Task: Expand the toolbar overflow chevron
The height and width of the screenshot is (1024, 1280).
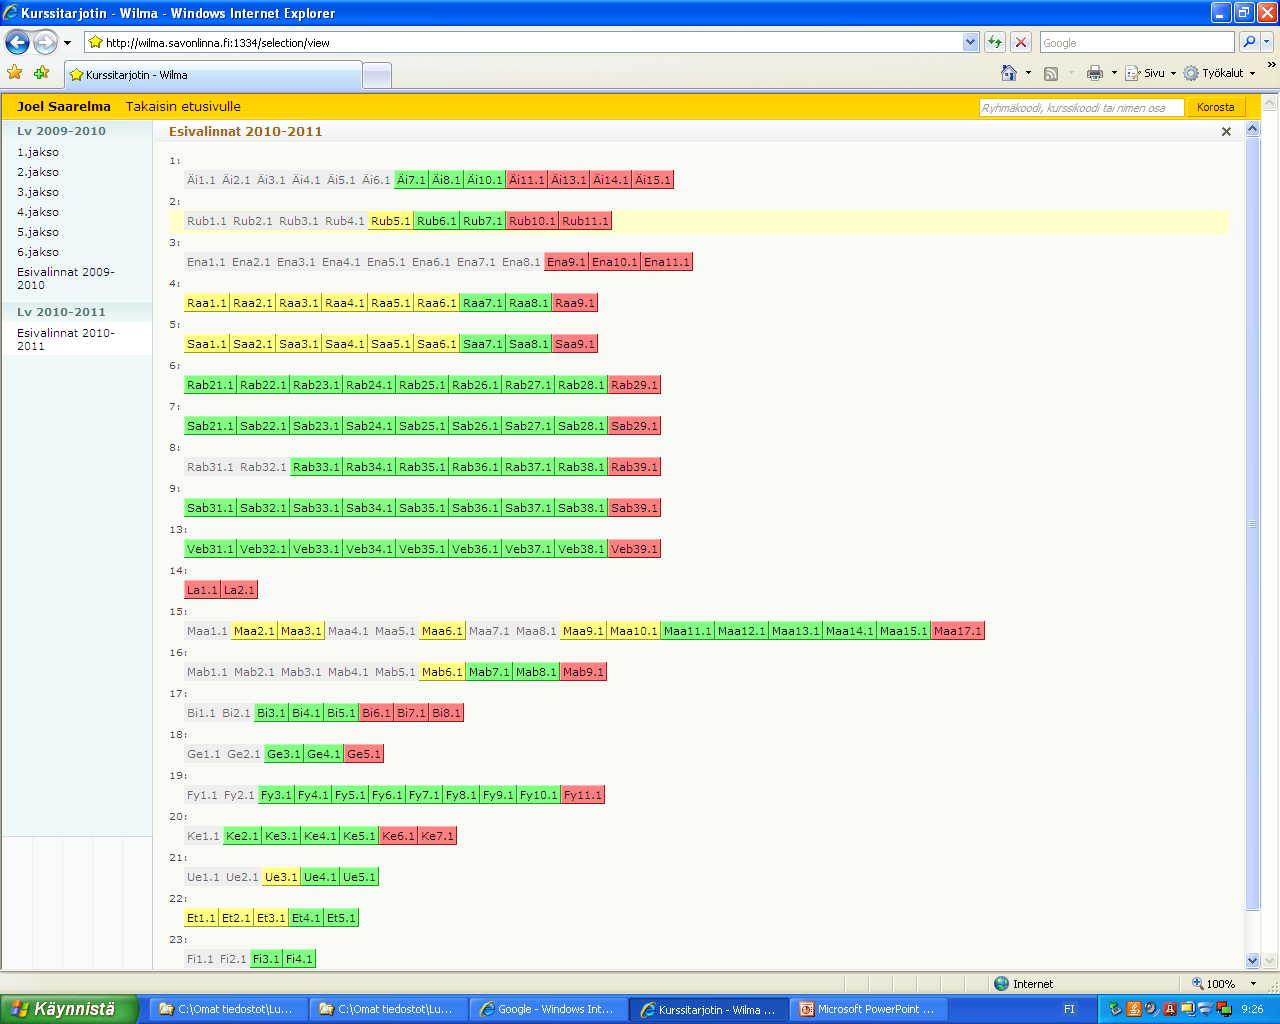Action: pyautogui.click(x=1271, y=65)
